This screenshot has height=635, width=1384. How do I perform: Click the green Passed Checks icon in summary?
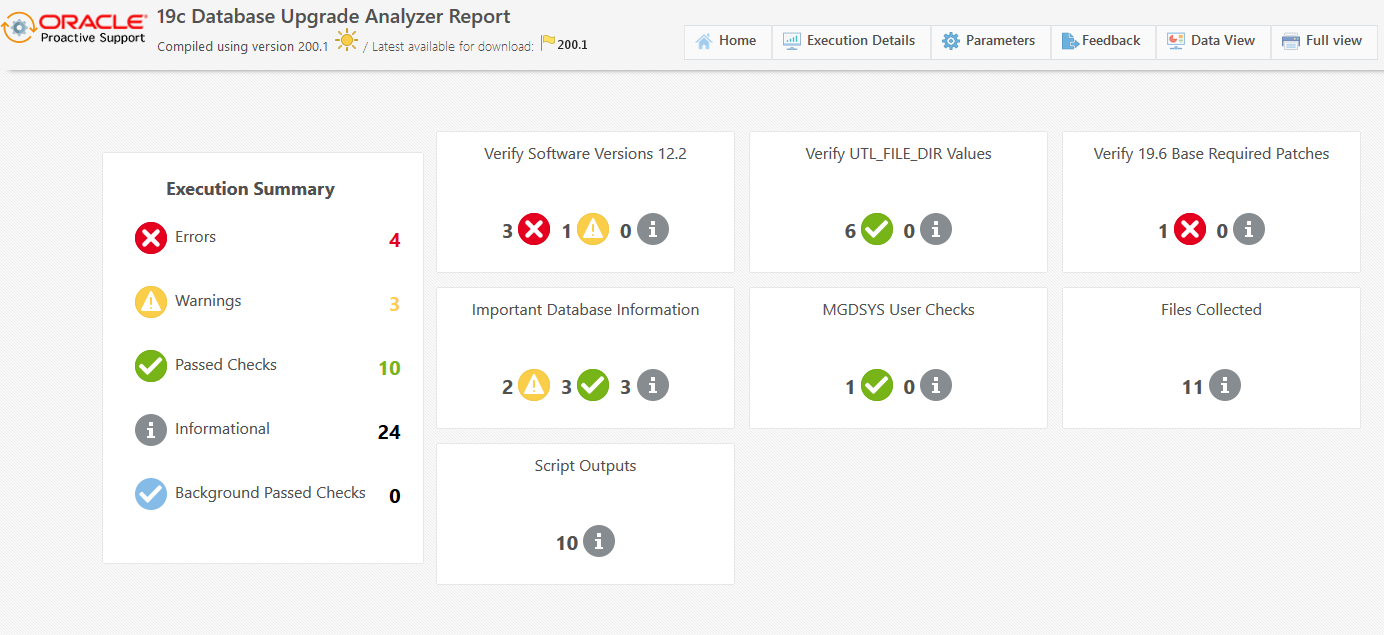(151, 366)
